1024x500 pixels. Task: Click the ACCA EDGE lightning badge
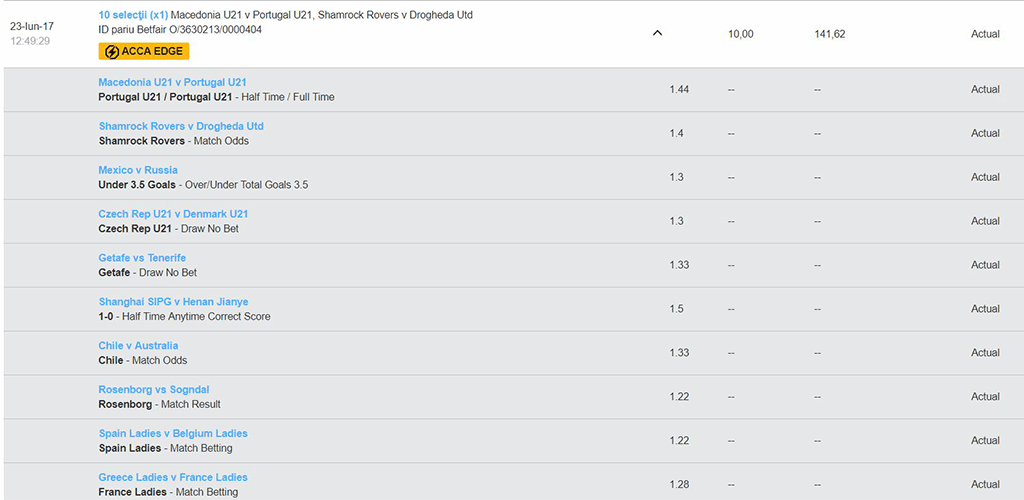[144, 52]
